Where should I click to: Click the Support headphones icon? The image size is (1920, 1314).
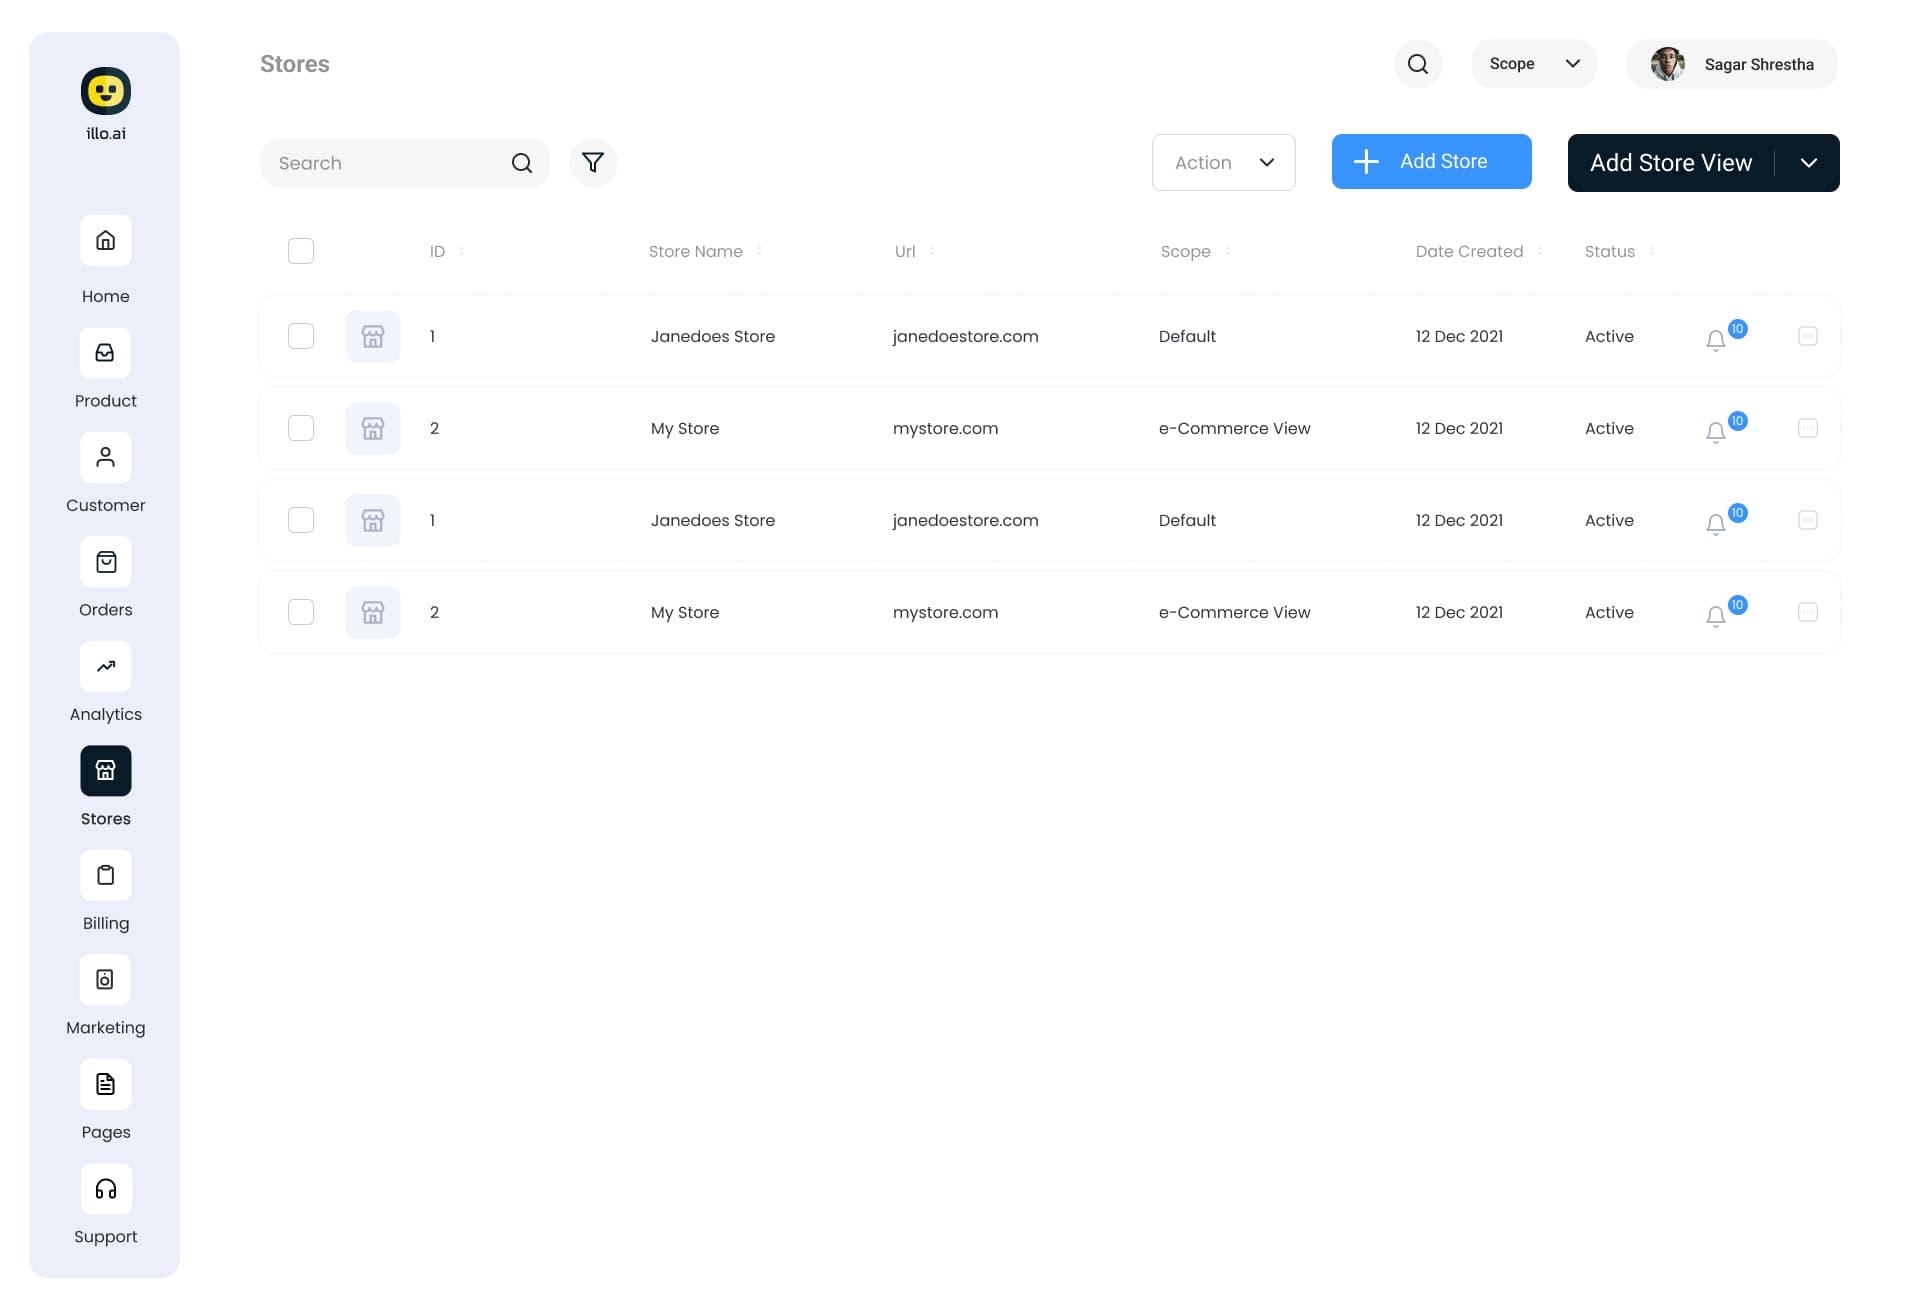click(x=106, y=1189)
